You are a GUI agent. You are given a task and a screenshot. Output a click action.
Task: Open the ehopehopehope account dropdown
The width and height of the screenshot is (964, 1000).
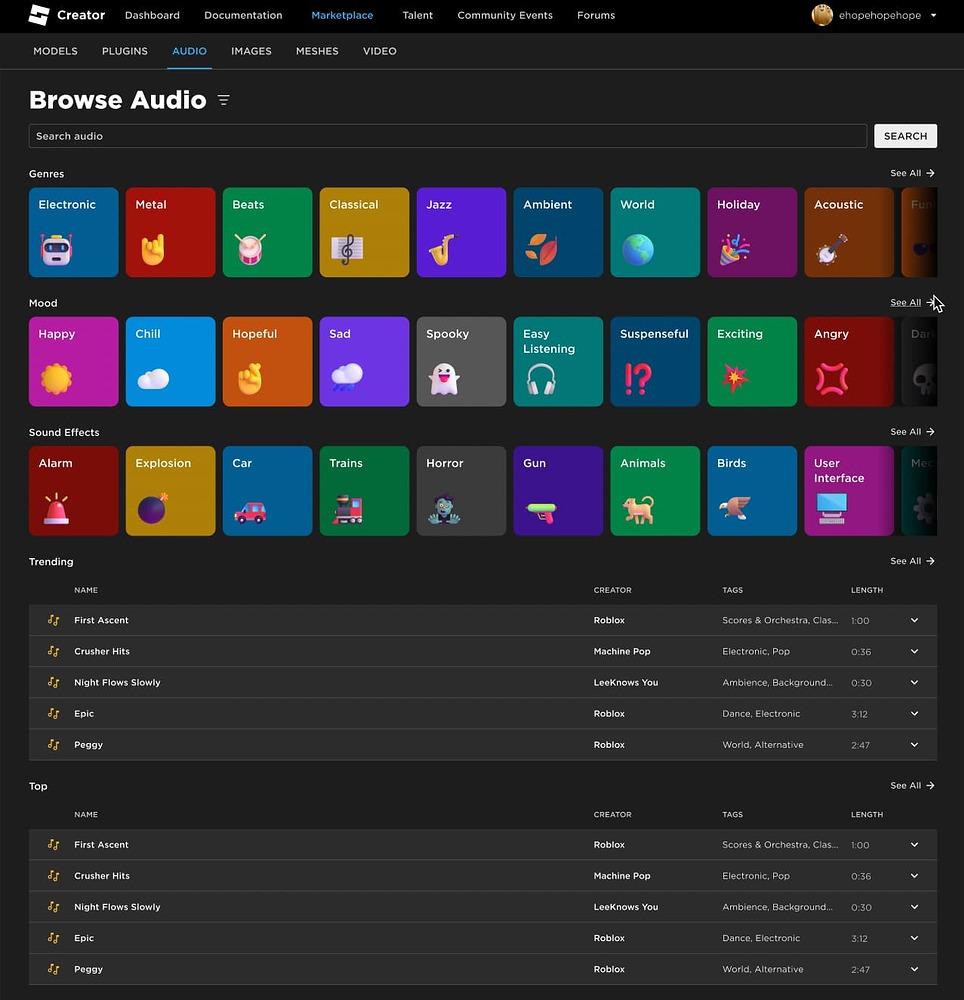click(874, 15)
